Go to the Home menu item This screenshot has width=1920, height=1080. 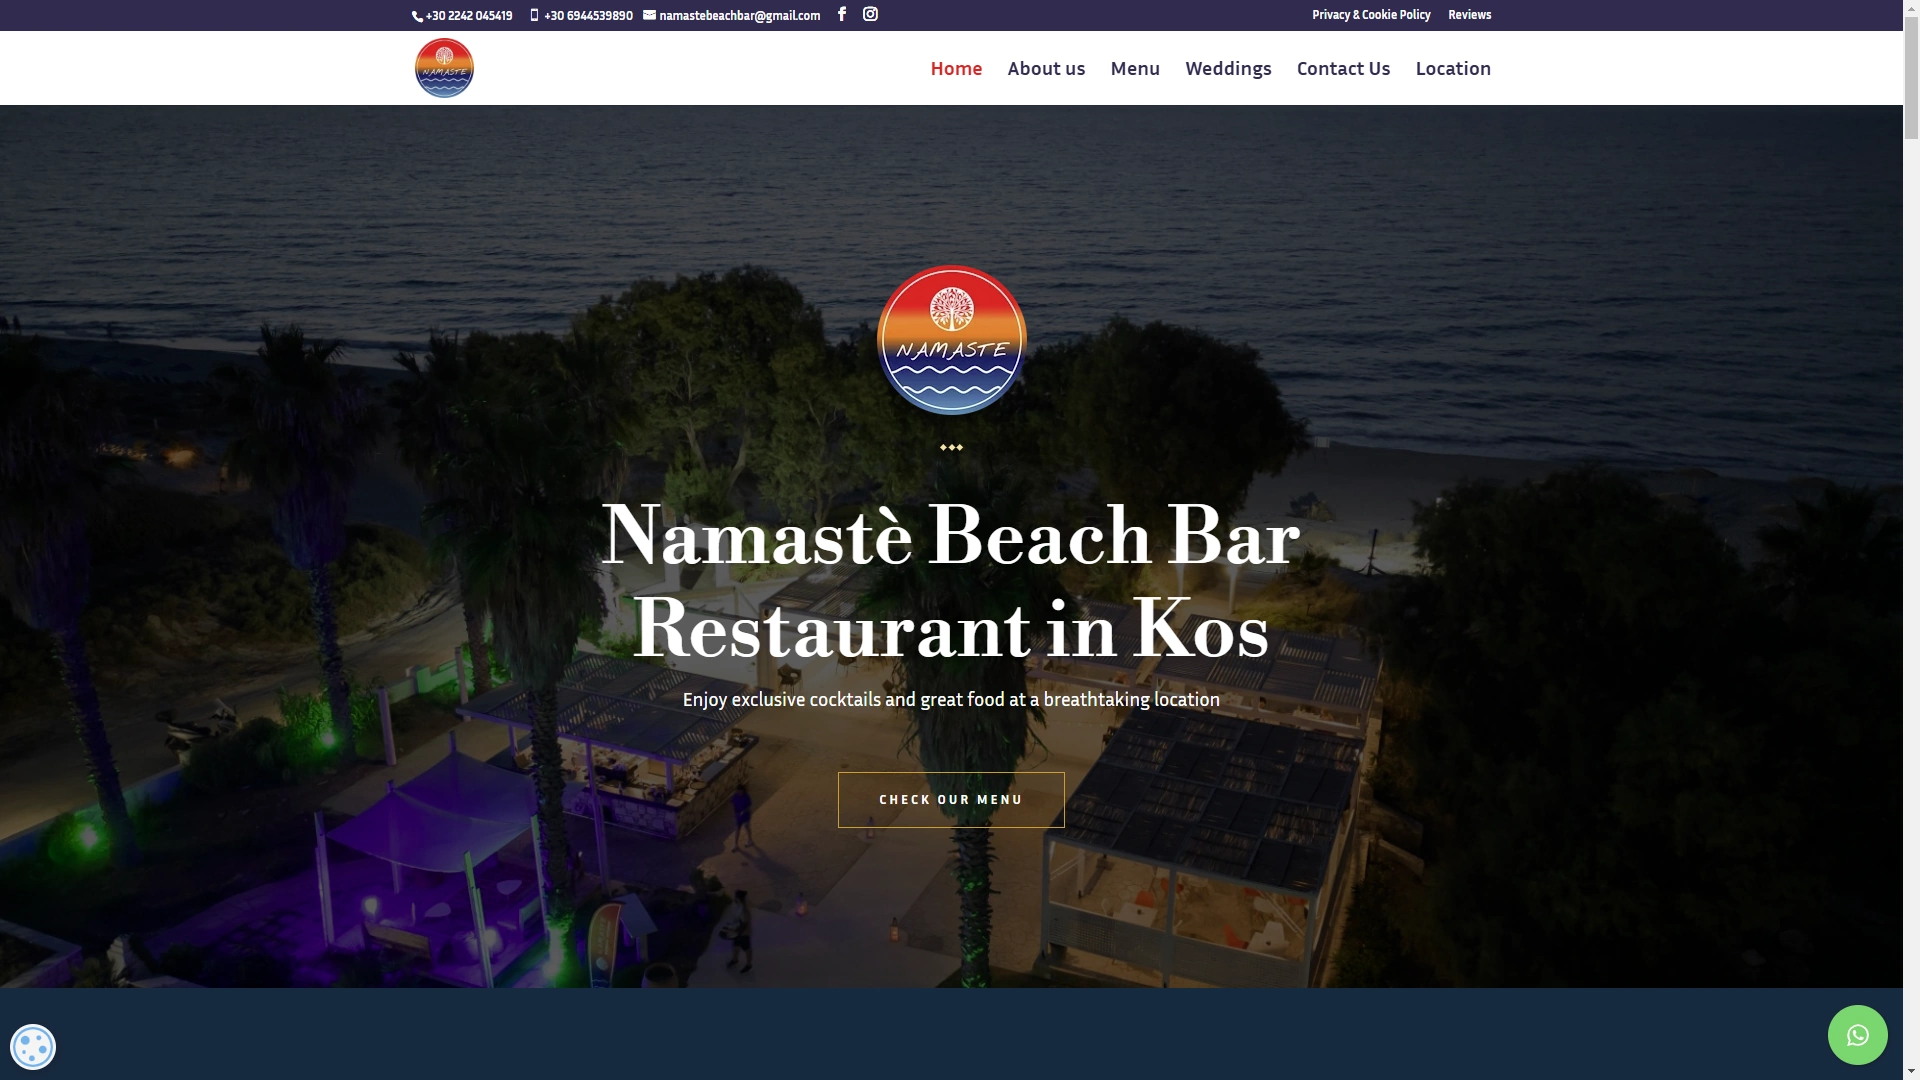956,68
